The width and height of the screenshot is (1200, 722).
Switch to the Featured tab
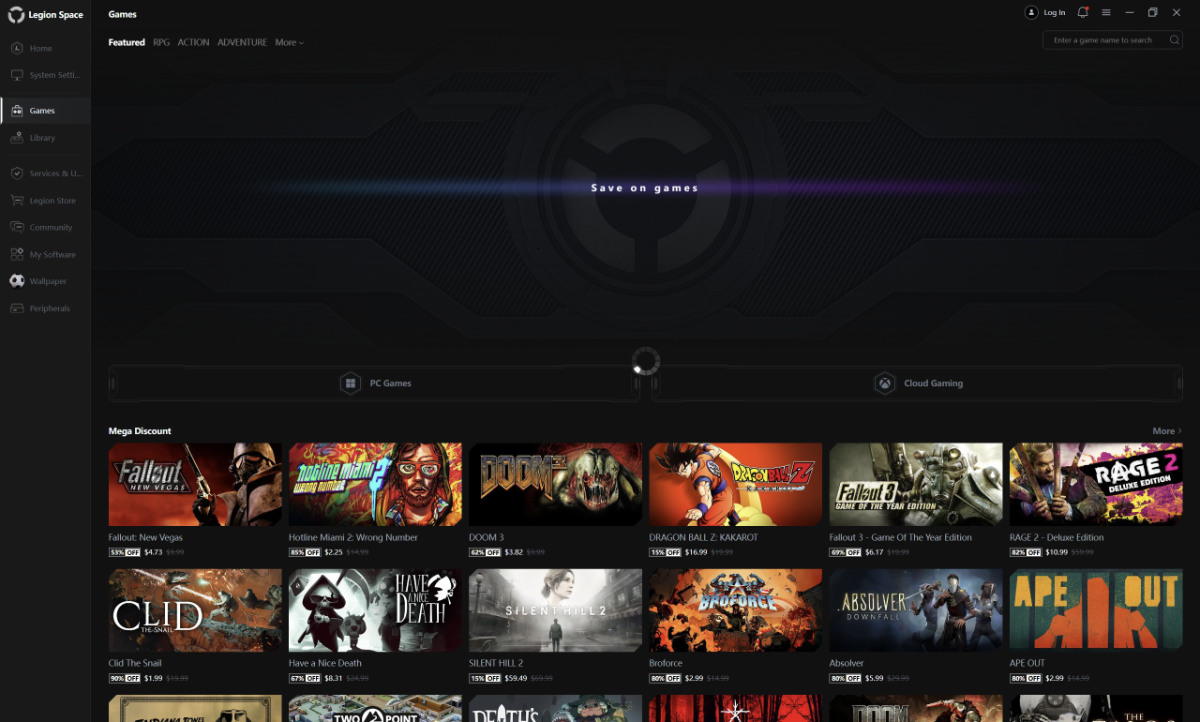click(127, 42)
